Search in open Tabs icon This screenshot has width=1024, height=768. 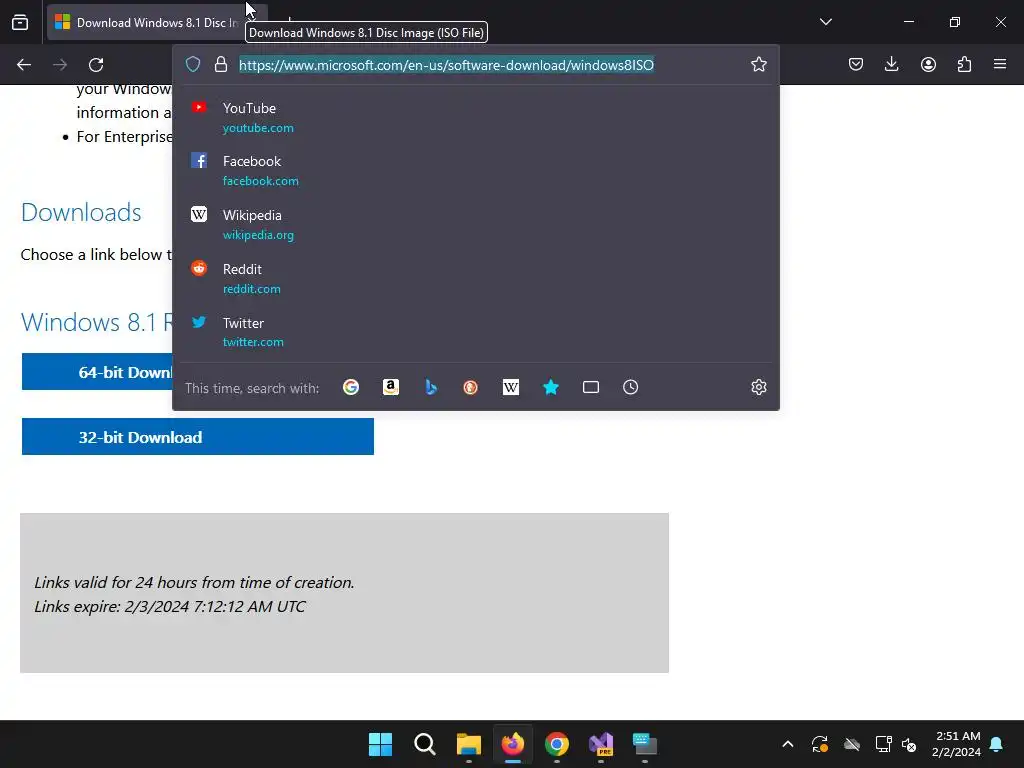coord(590,387)
